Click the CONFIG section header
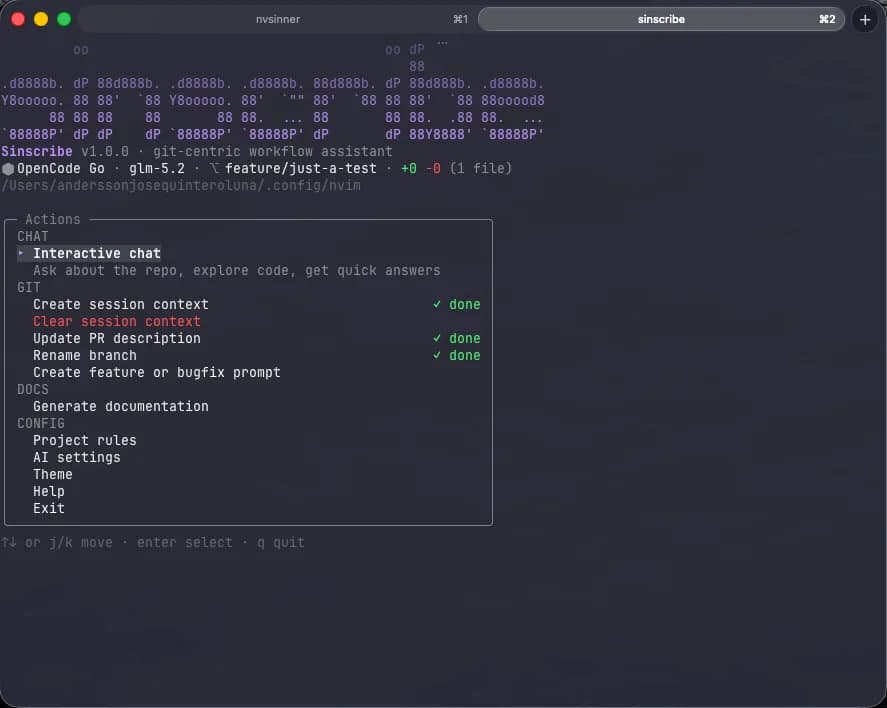This screenshot has height=708, width=887. [x=41, y=423]
